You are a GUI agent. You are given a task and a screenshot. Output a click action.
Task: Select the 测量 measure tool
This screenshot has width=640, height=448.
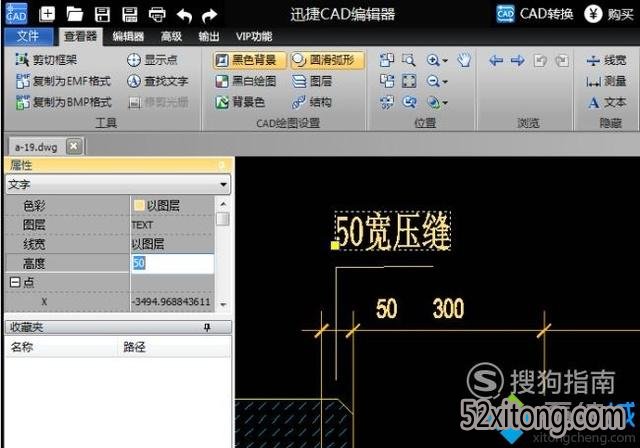tap(606, 81)
